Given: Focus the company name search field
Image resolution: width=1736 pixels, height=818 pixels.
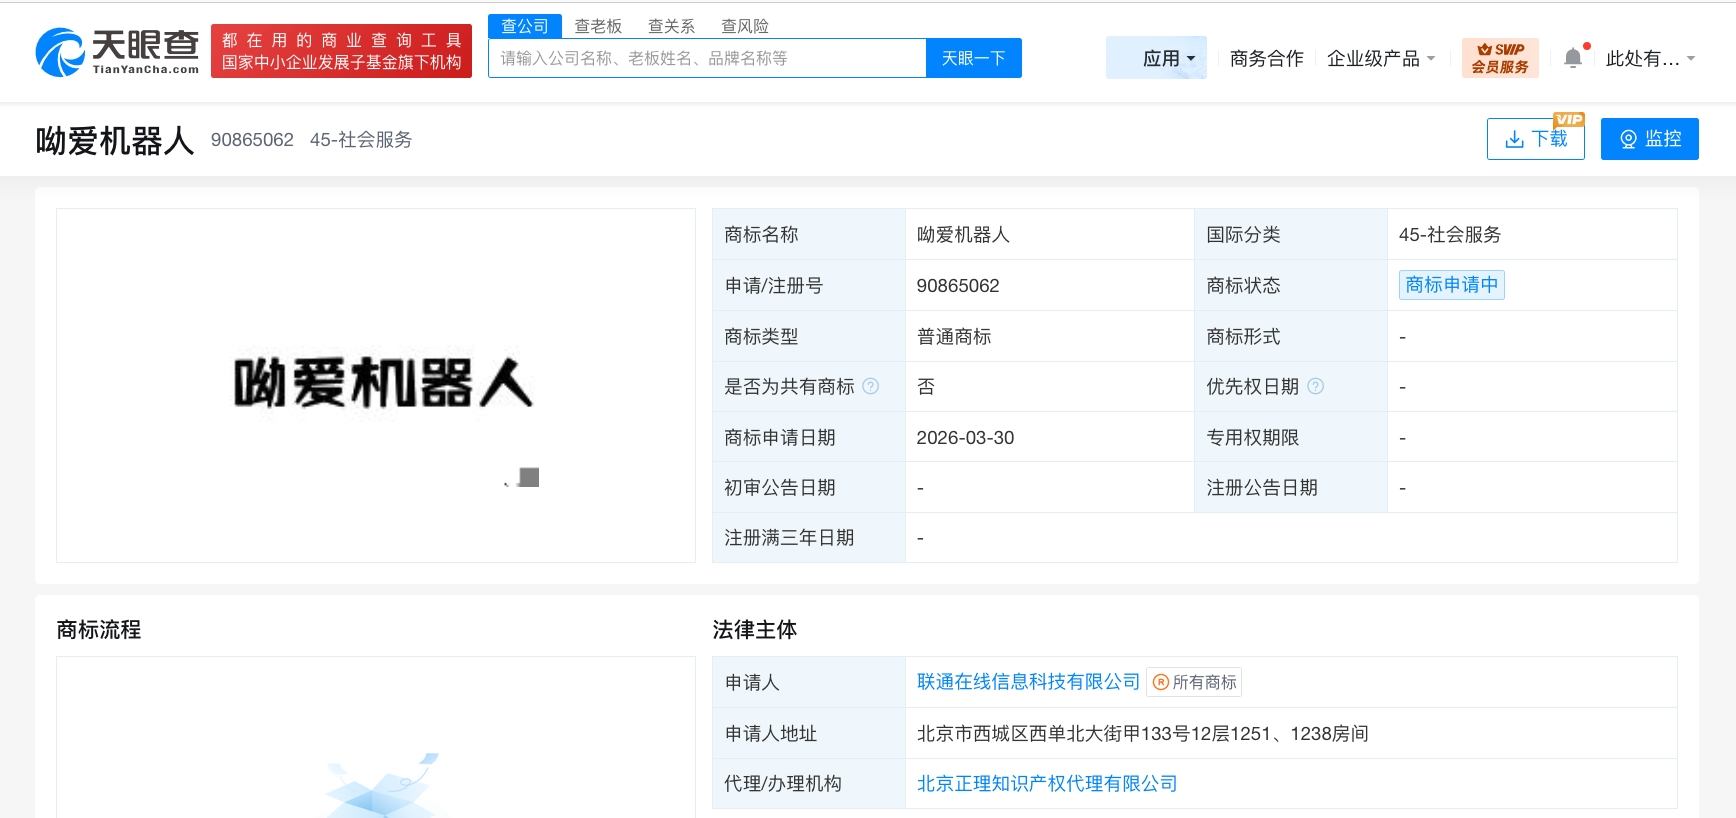Looking at the screenshot, I should [x=707, y=58].
